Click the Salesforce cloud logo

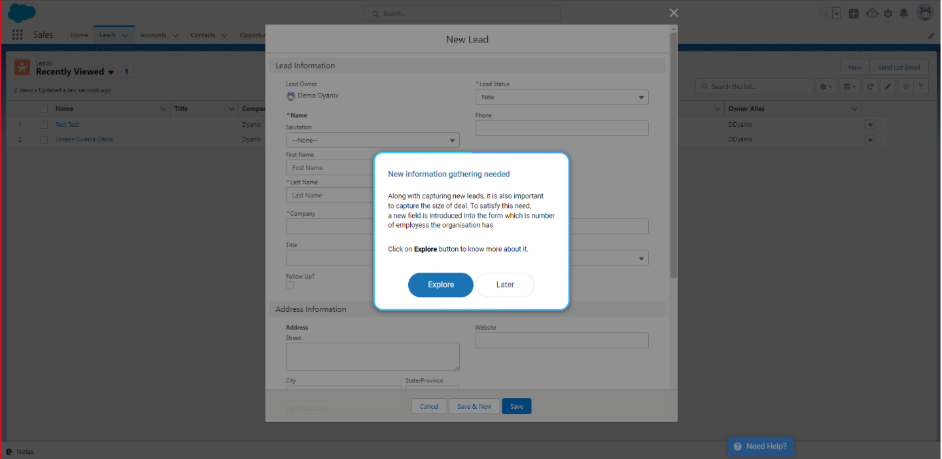tap(22, 13)
